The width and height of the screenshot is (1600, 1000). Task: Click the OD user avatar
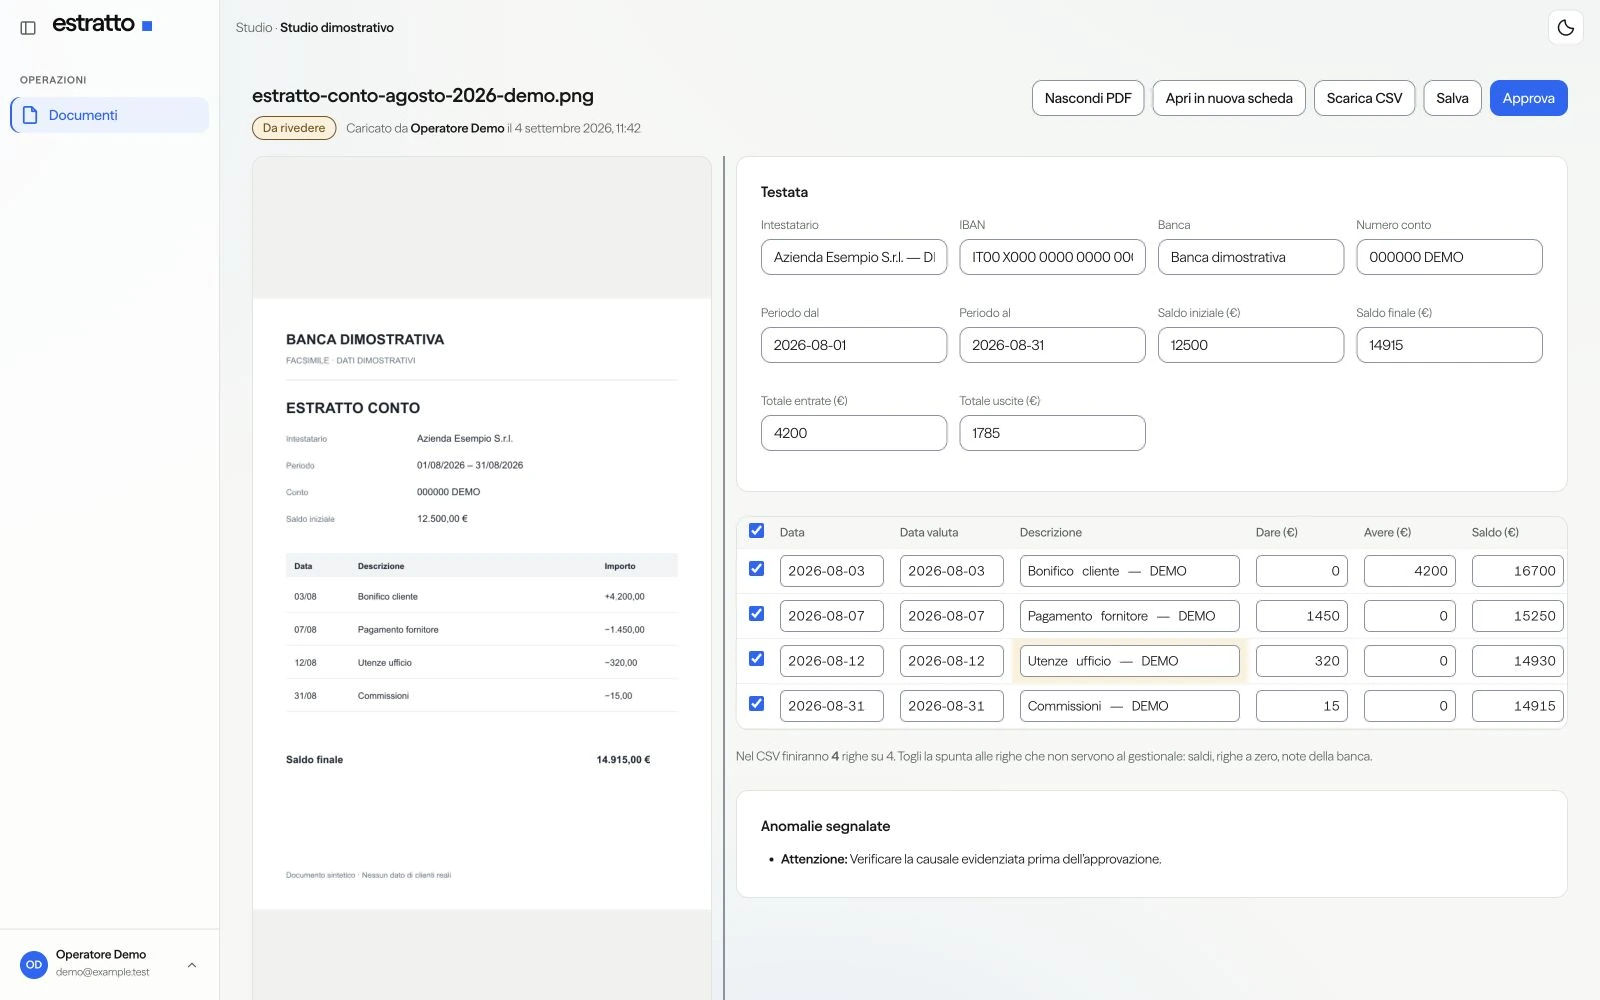point(34,965)
